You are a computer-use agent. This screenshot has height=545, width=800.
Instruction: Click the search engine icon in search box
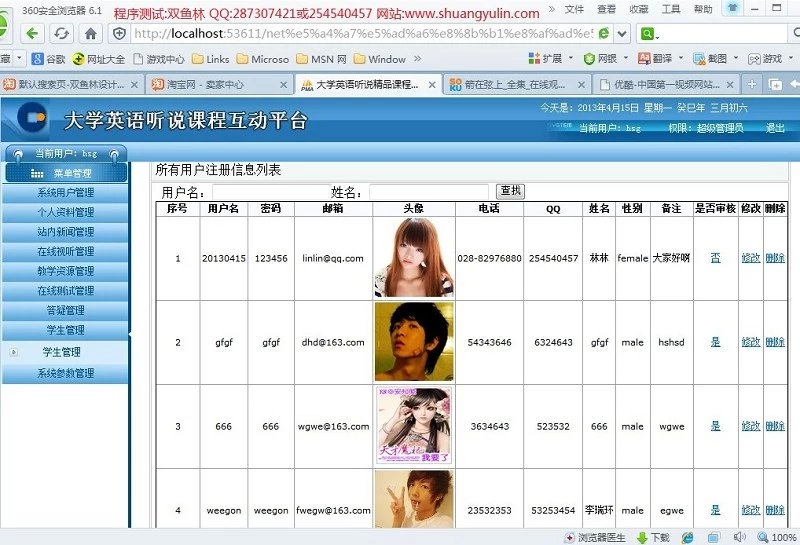point(648,34)
